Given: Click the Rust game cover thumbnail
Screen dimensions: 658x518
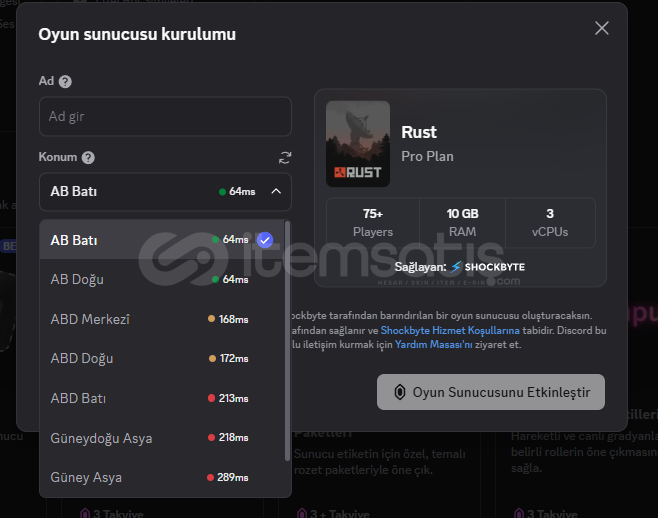Looking at the screenshot, I should (x=358, y=144).
